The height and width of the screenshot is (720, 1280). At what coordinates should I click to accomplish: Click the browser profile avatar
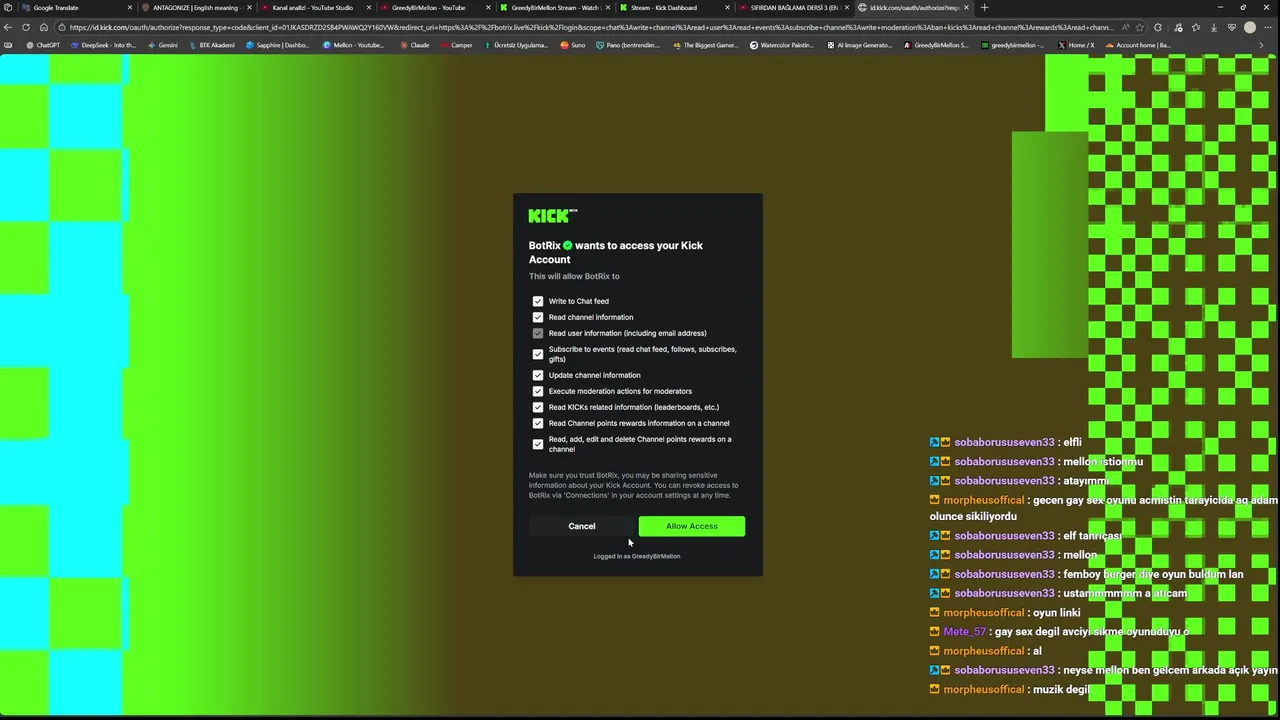pyautogui.click(x=1250, y=27)
